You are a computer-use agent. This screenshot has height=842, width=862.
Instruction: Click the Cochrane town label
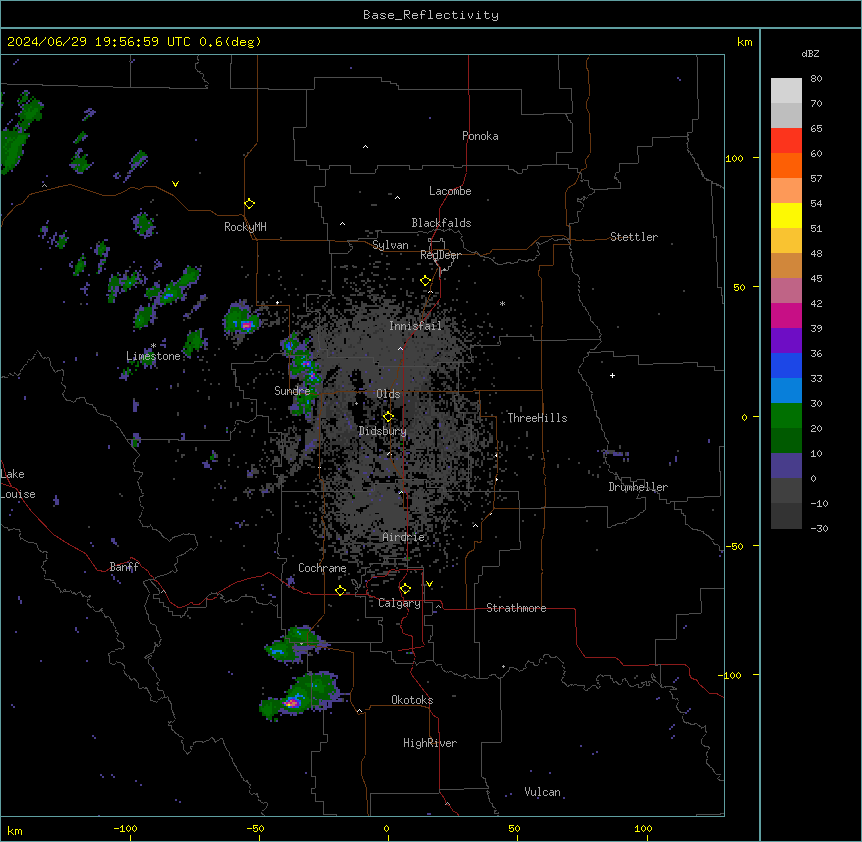[x=322, y=568]
